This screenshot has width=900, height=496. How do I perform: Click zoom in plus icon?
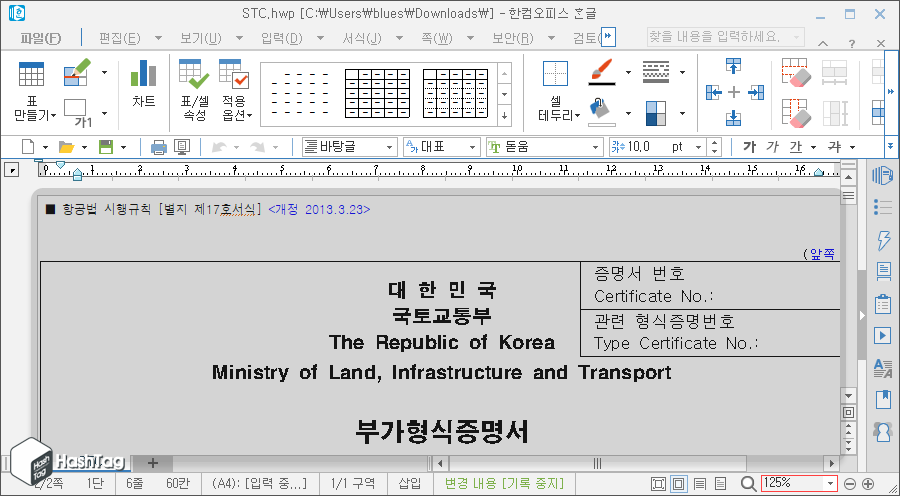pyautogui.click(x=868, y=484)
